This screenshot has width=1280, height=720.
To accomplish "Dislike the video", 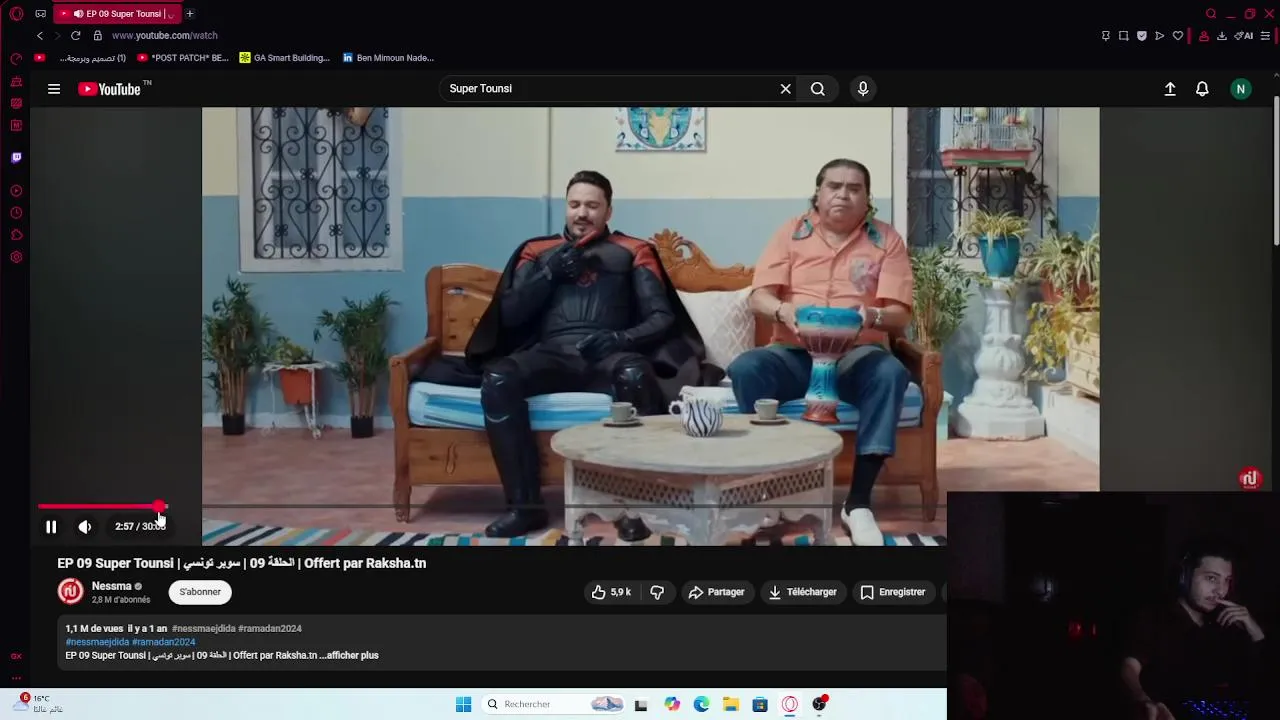I will click(657, 592).
